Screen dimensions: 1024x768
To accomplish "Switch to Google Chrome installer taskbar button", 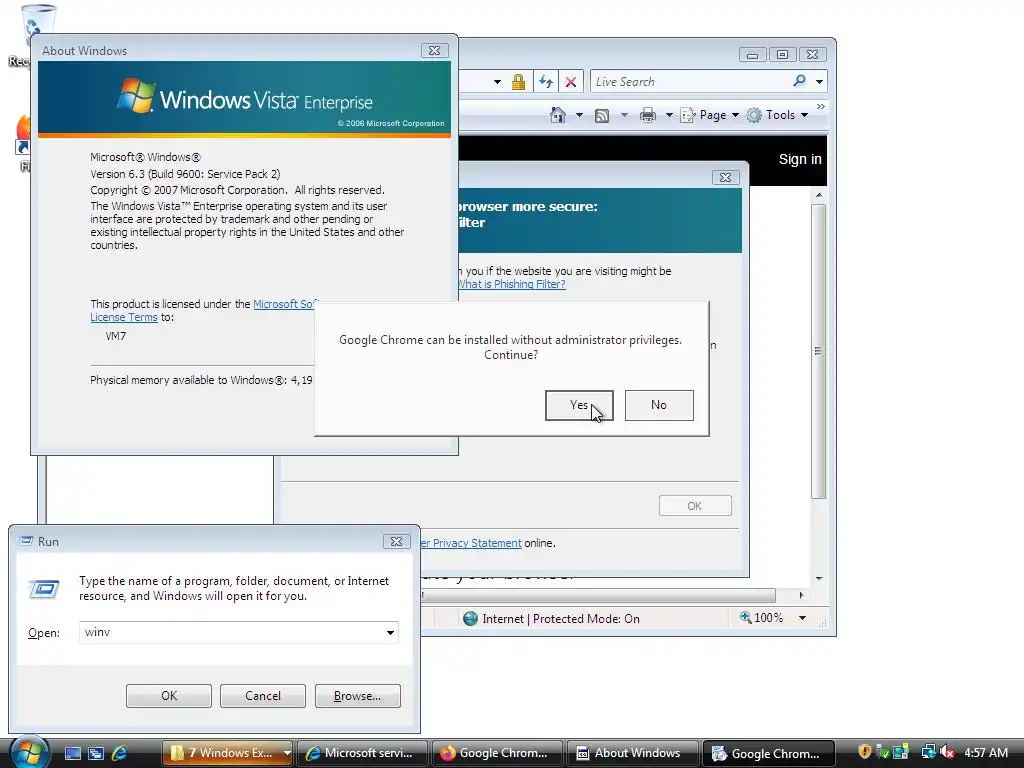I will click(x=768, y=753).
